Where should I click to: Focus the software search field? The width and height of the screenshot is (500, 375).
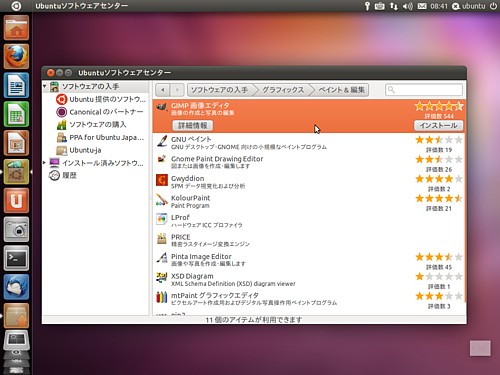[424, 90]
